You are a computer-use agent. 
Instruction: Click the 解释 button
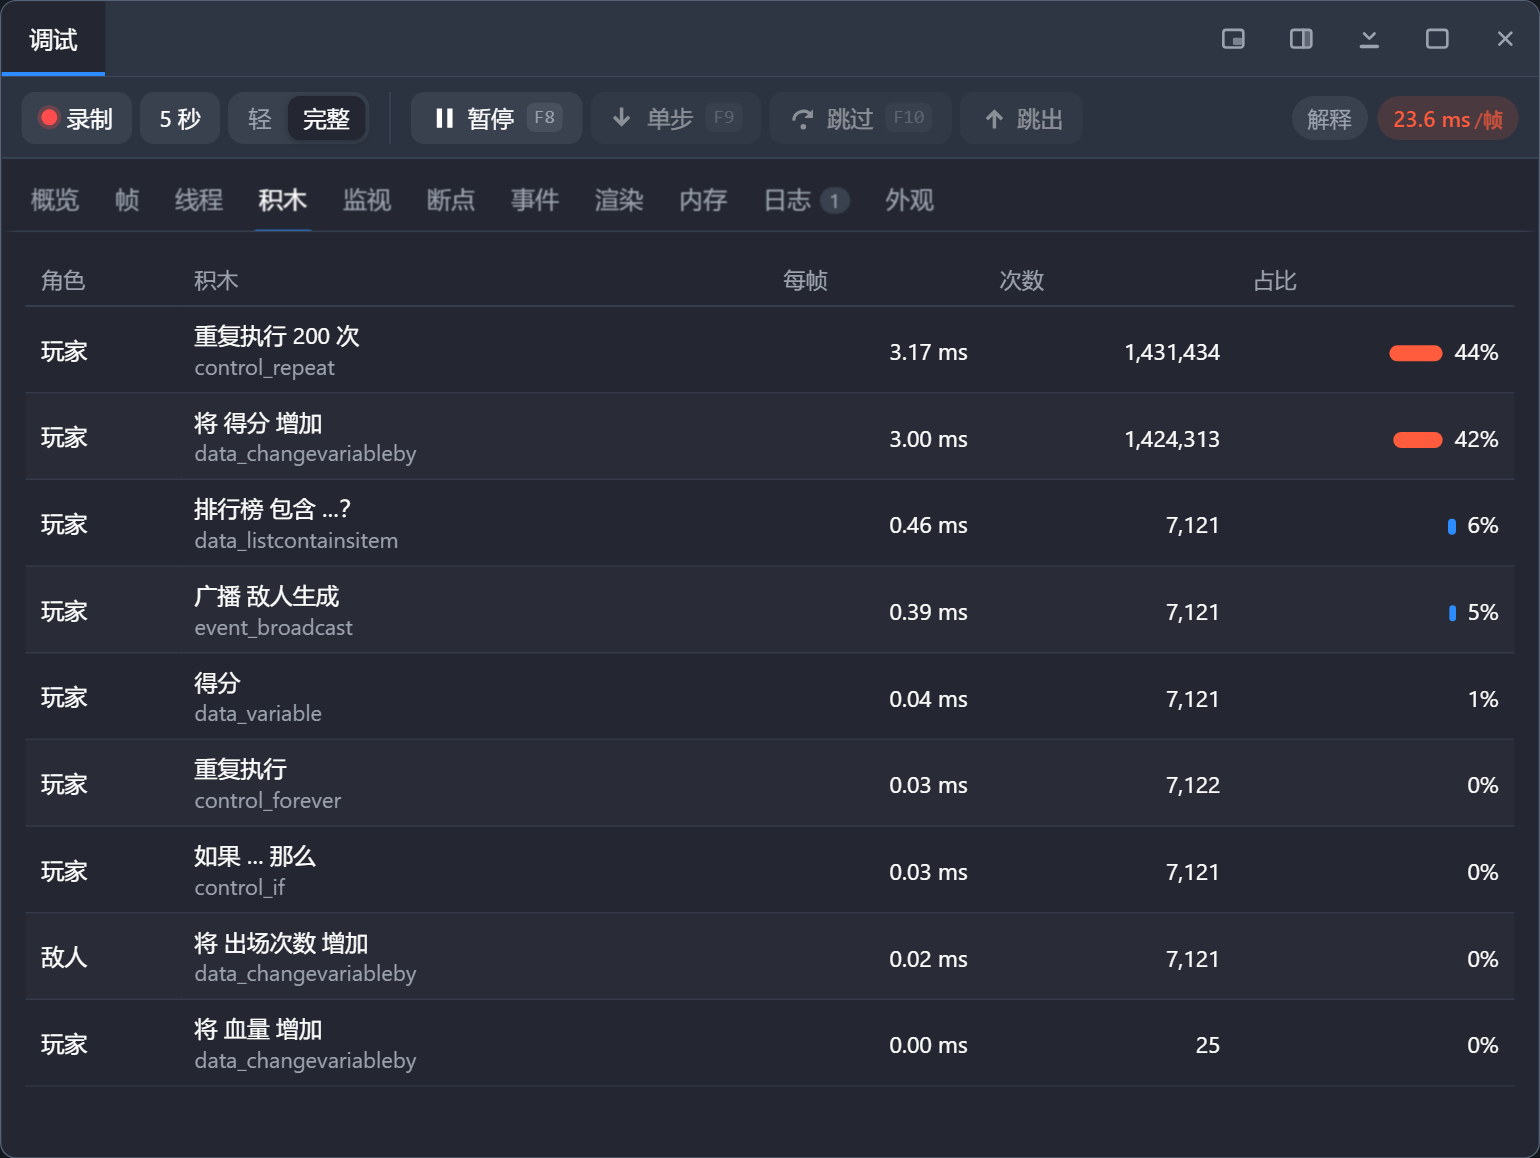tap(1329, 119)
